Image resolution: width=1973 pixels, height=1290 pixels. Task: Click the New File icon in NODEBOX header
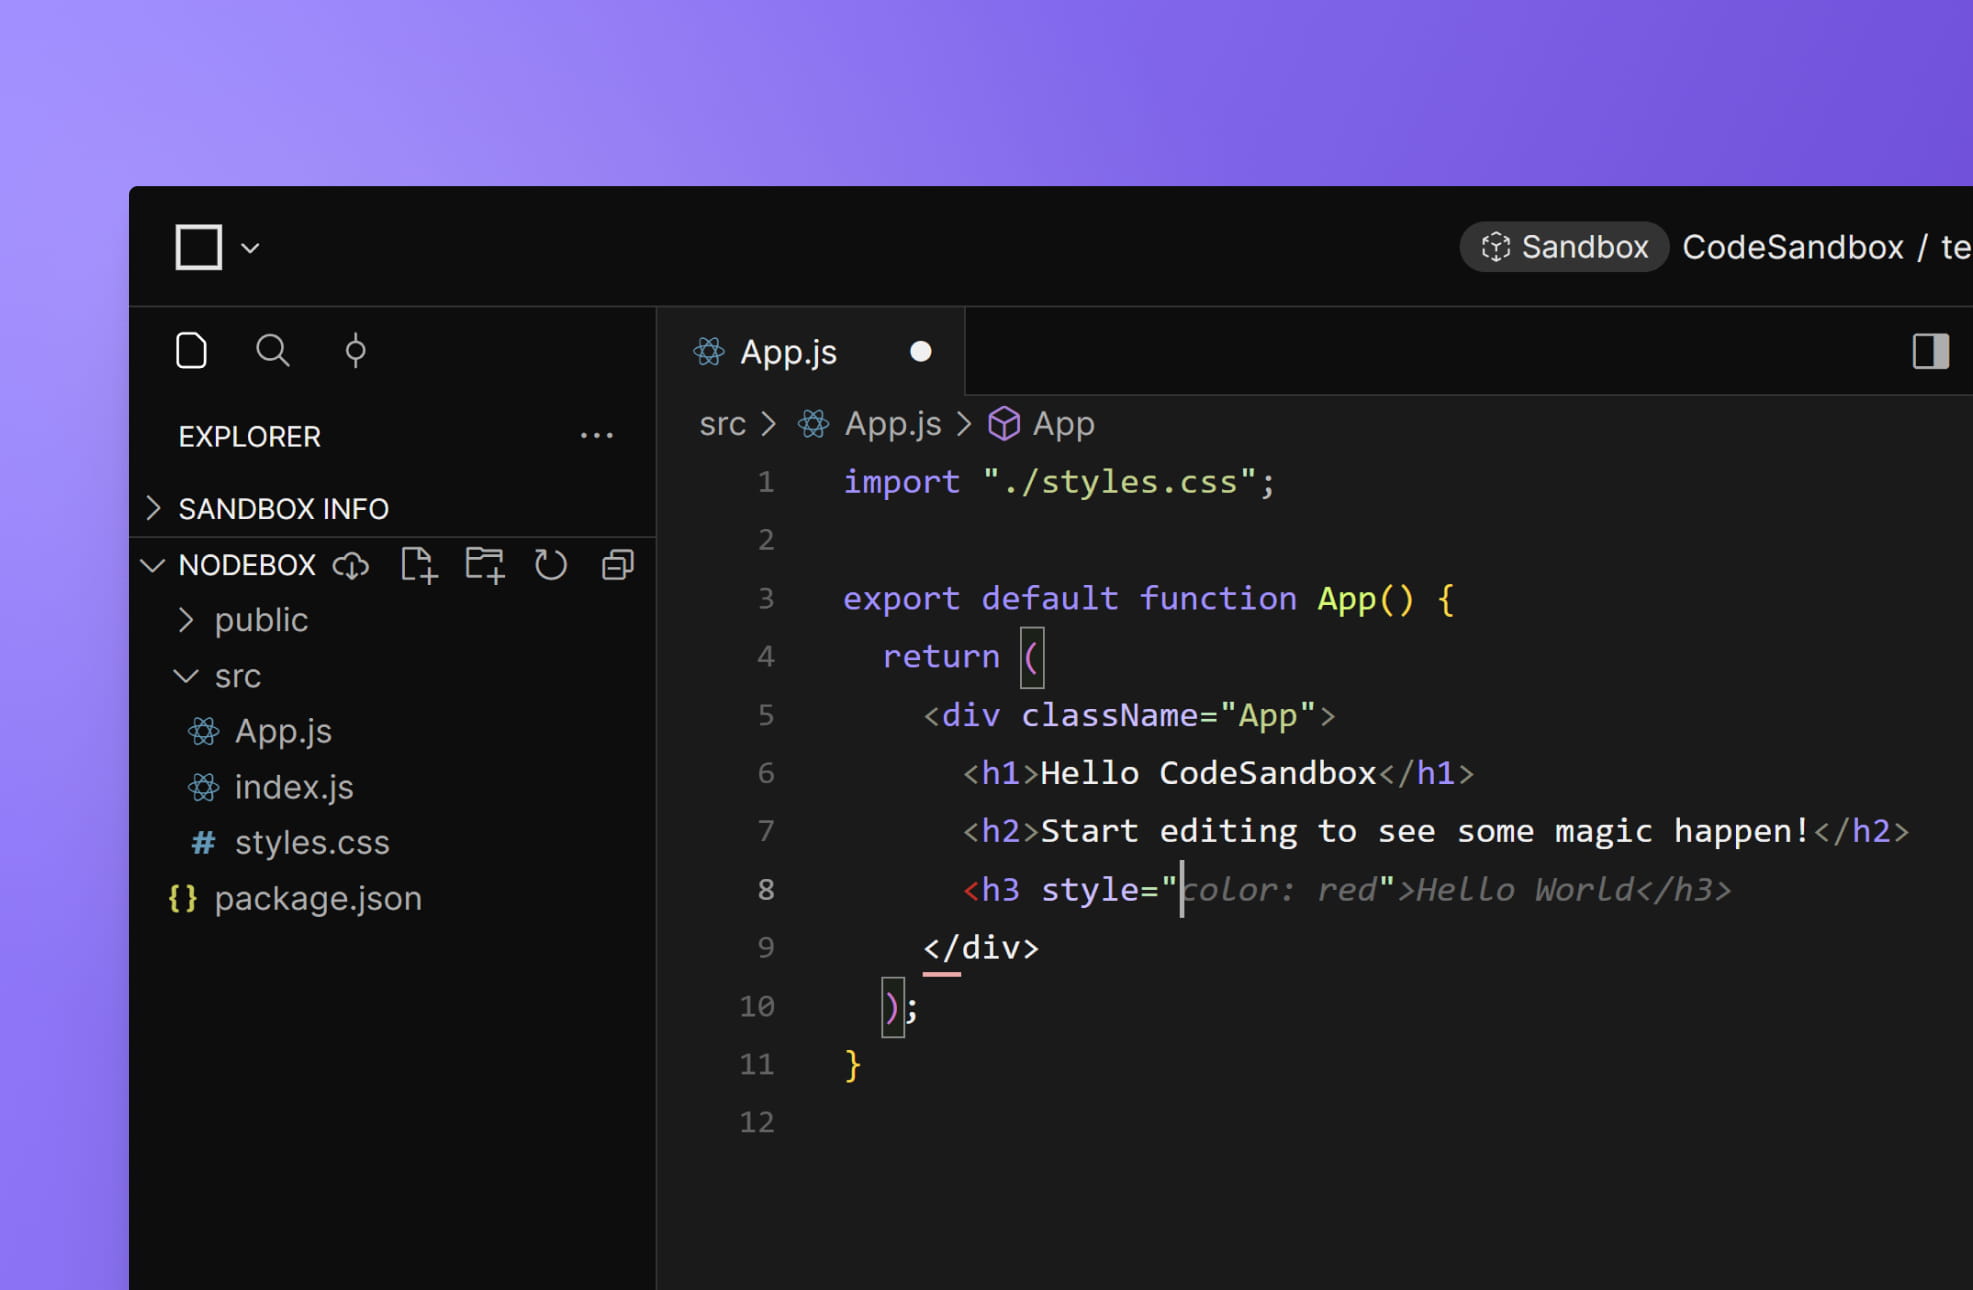pos(418,564)
